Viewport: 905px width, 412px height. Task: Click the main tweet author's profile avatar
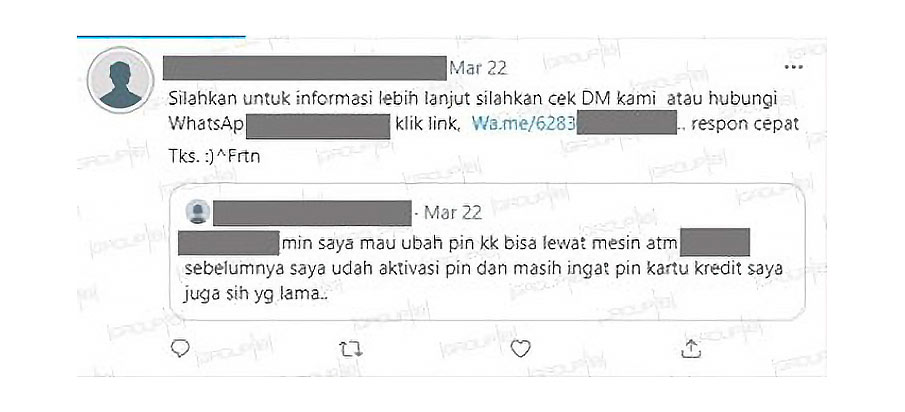120,80
